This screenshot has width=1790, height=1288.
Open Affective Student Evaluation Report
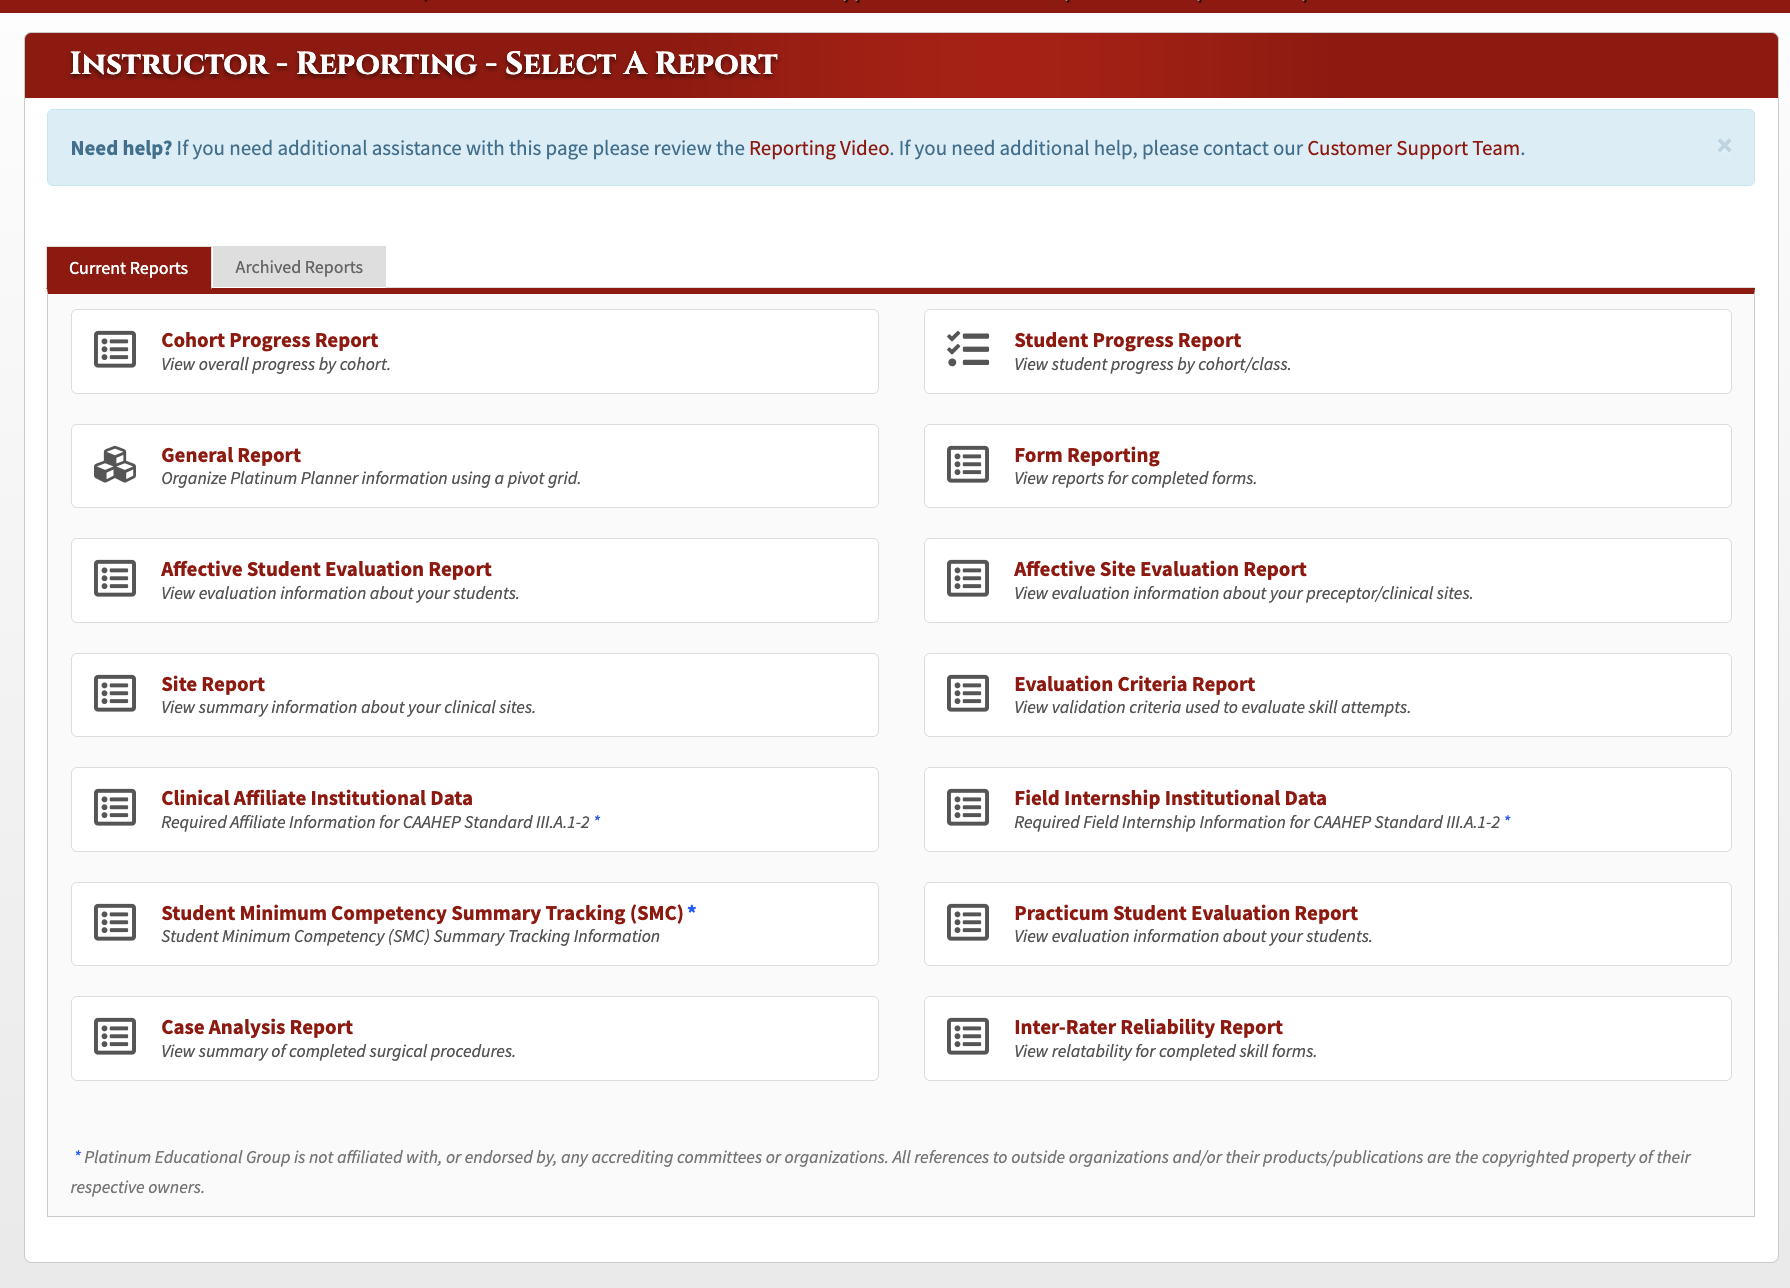pyautogui.click(x=326, y=569)
